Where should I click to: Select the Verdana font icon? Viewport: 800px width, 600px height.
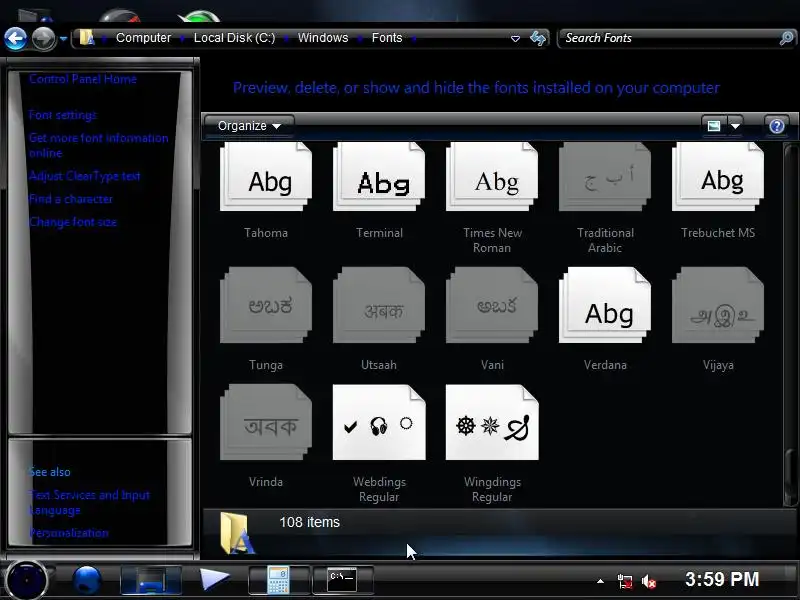[x=605, y=305]
